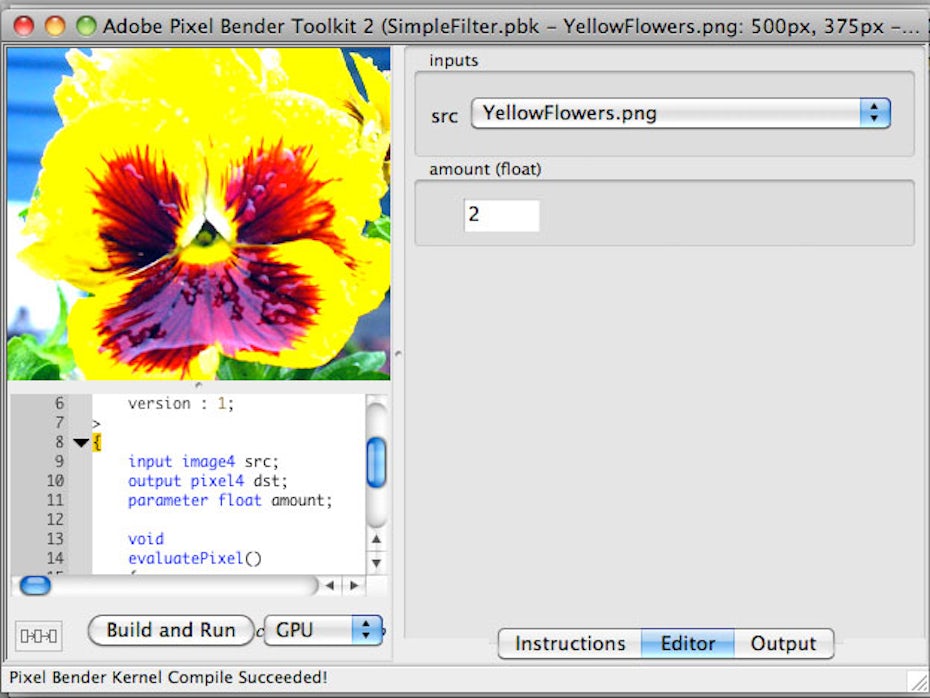Viewport: 930px width, 698px height.
Task: Click the green zoom window button
Action: click(86, 26)
